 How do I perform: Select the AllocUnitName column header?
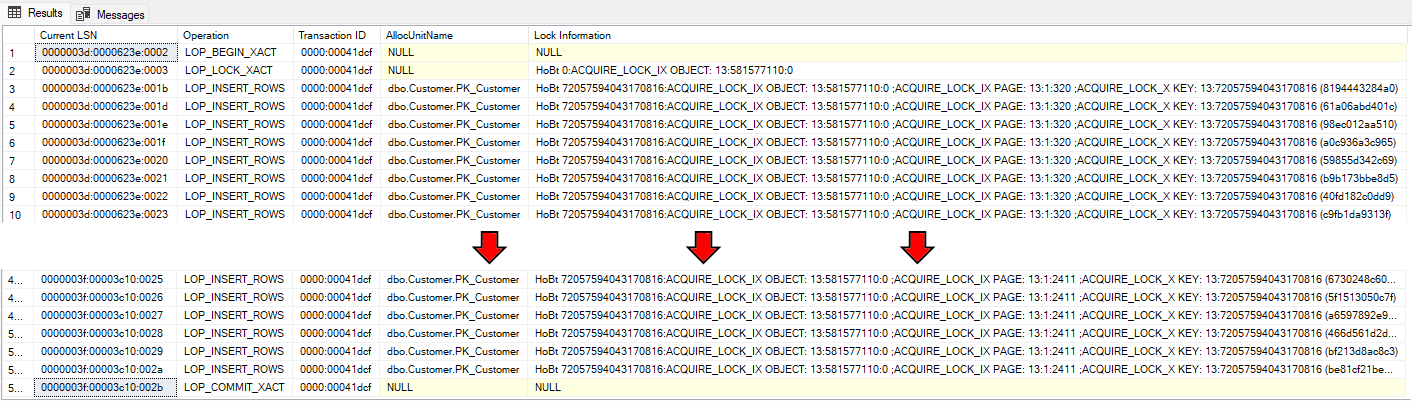[x=456, y=35]
